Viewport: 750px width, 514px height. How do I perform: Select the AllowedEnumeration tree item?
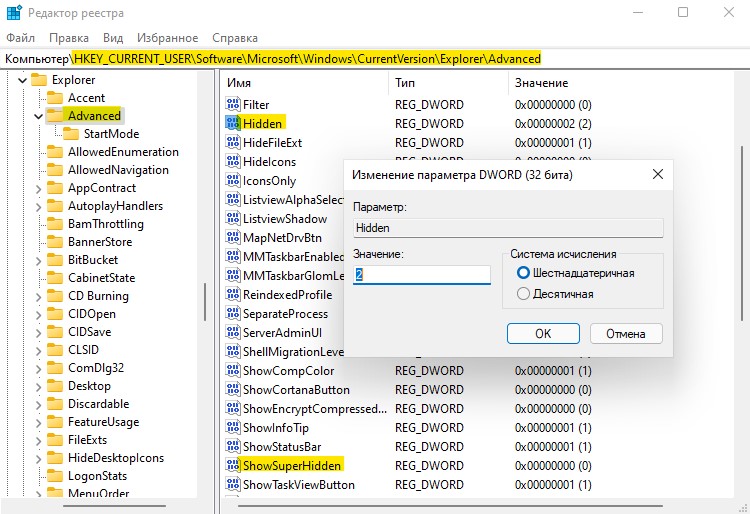(x=123, y=152)
